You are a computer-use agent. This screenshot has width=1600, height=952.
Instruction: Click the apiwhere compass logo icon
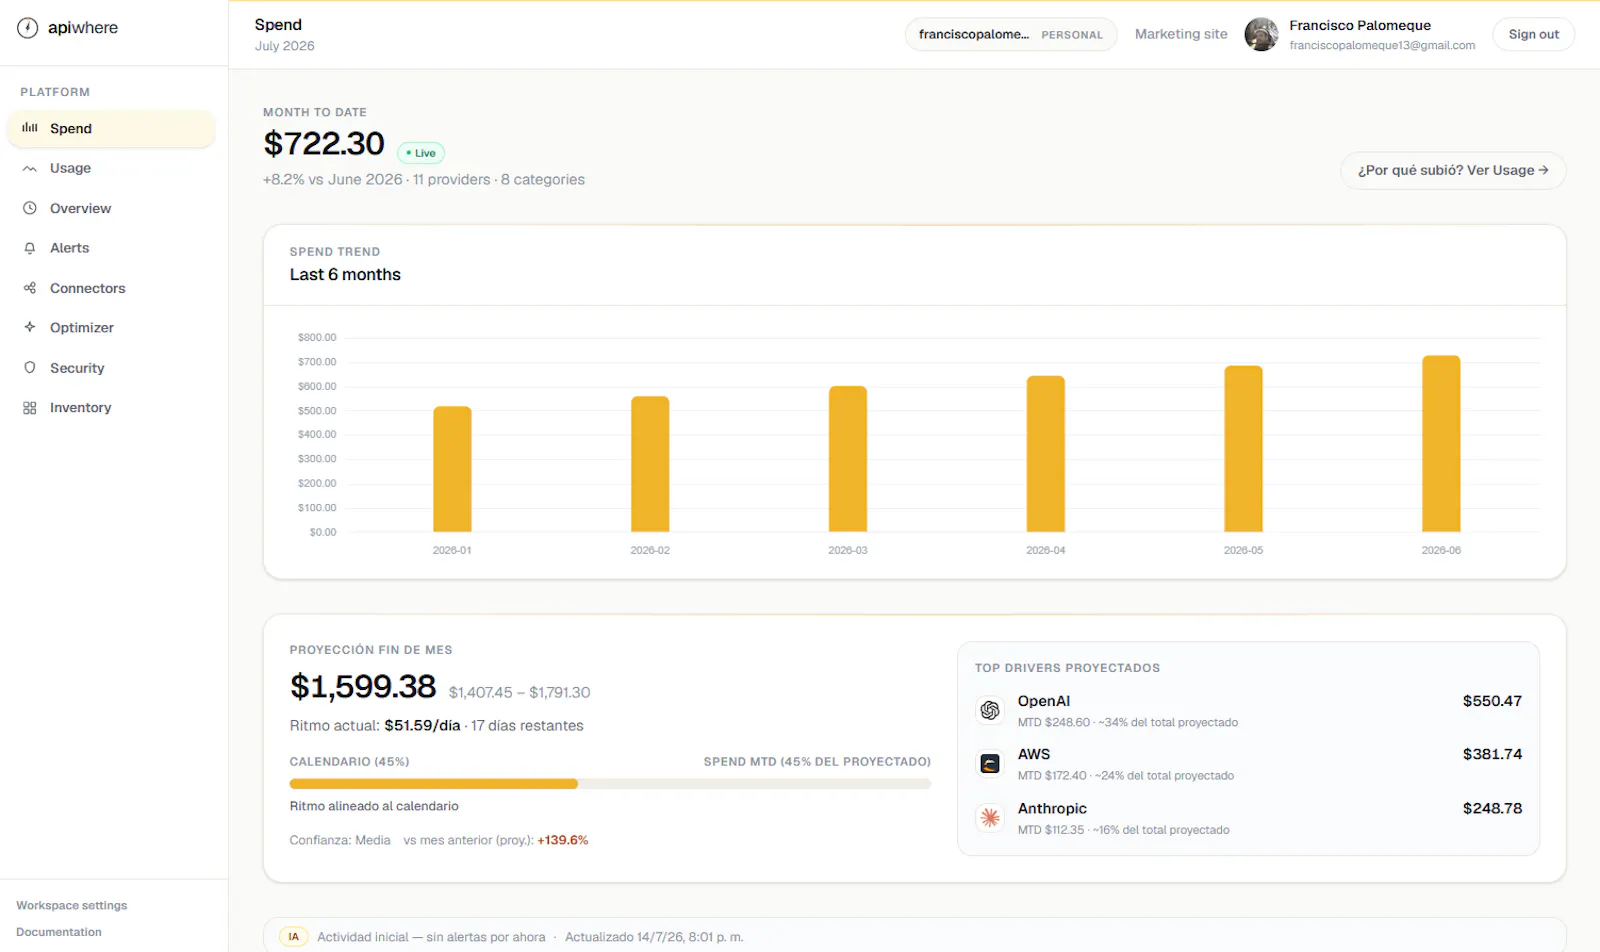pyautogui.click(x=28, y=28)
